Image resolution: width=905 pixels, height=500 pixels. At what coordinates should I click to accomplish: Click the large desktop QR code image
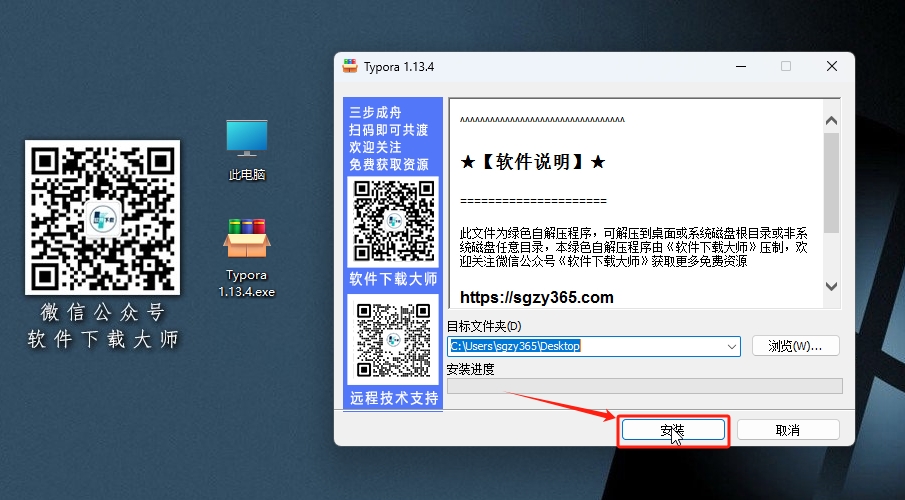tap(102, 217)
